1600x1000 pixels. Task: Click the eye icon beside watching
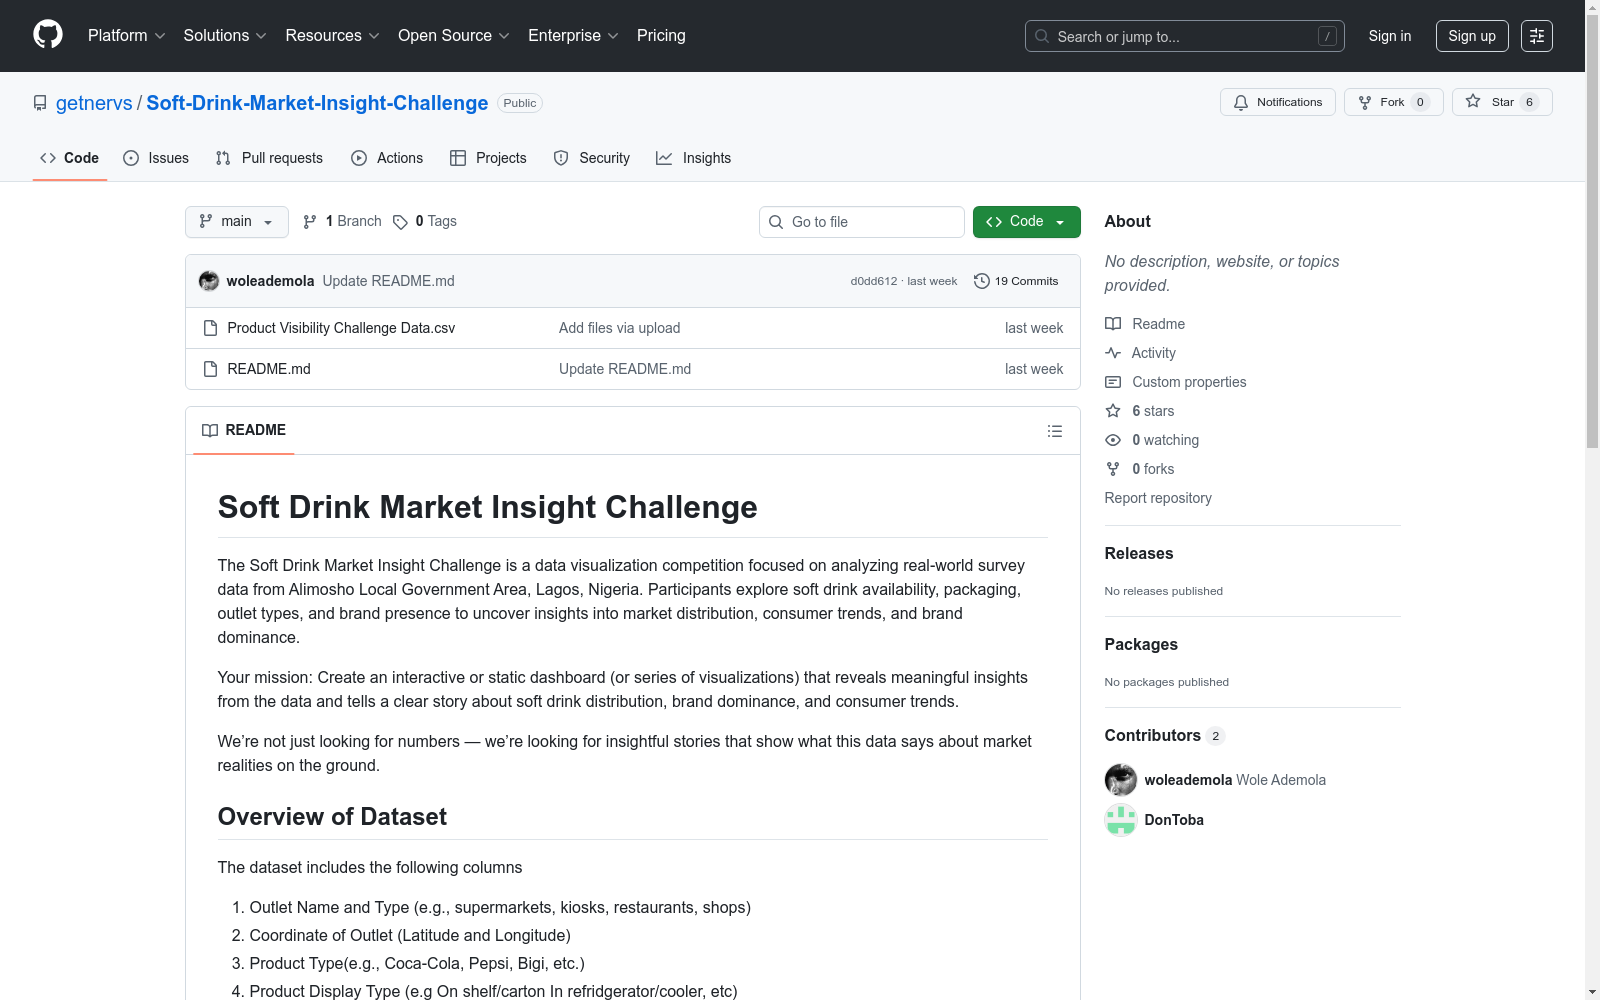point(1113,440)
